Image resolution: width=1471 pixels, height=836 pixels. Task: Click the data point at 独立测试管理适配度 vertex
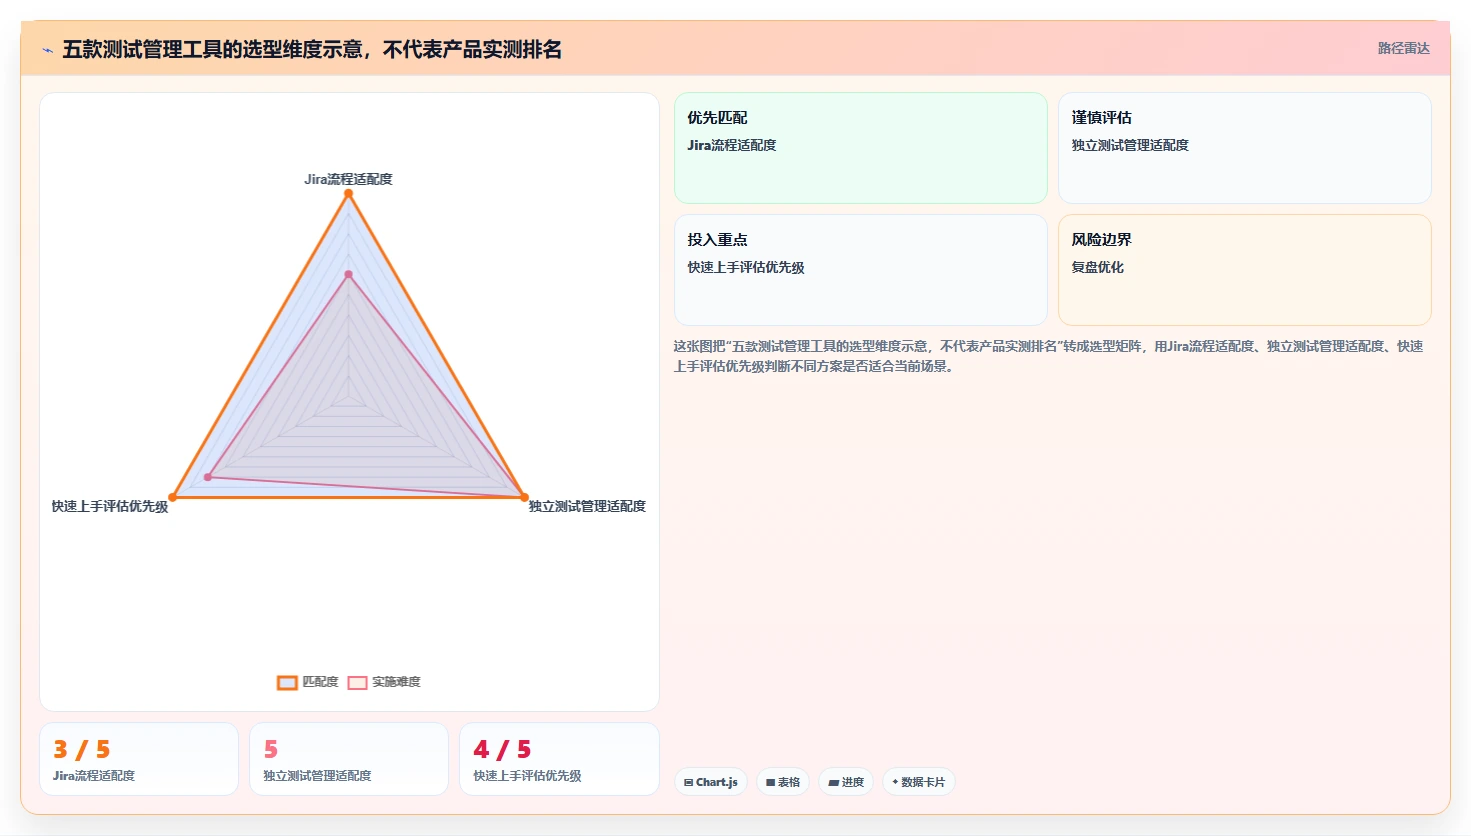pos(524,497)
